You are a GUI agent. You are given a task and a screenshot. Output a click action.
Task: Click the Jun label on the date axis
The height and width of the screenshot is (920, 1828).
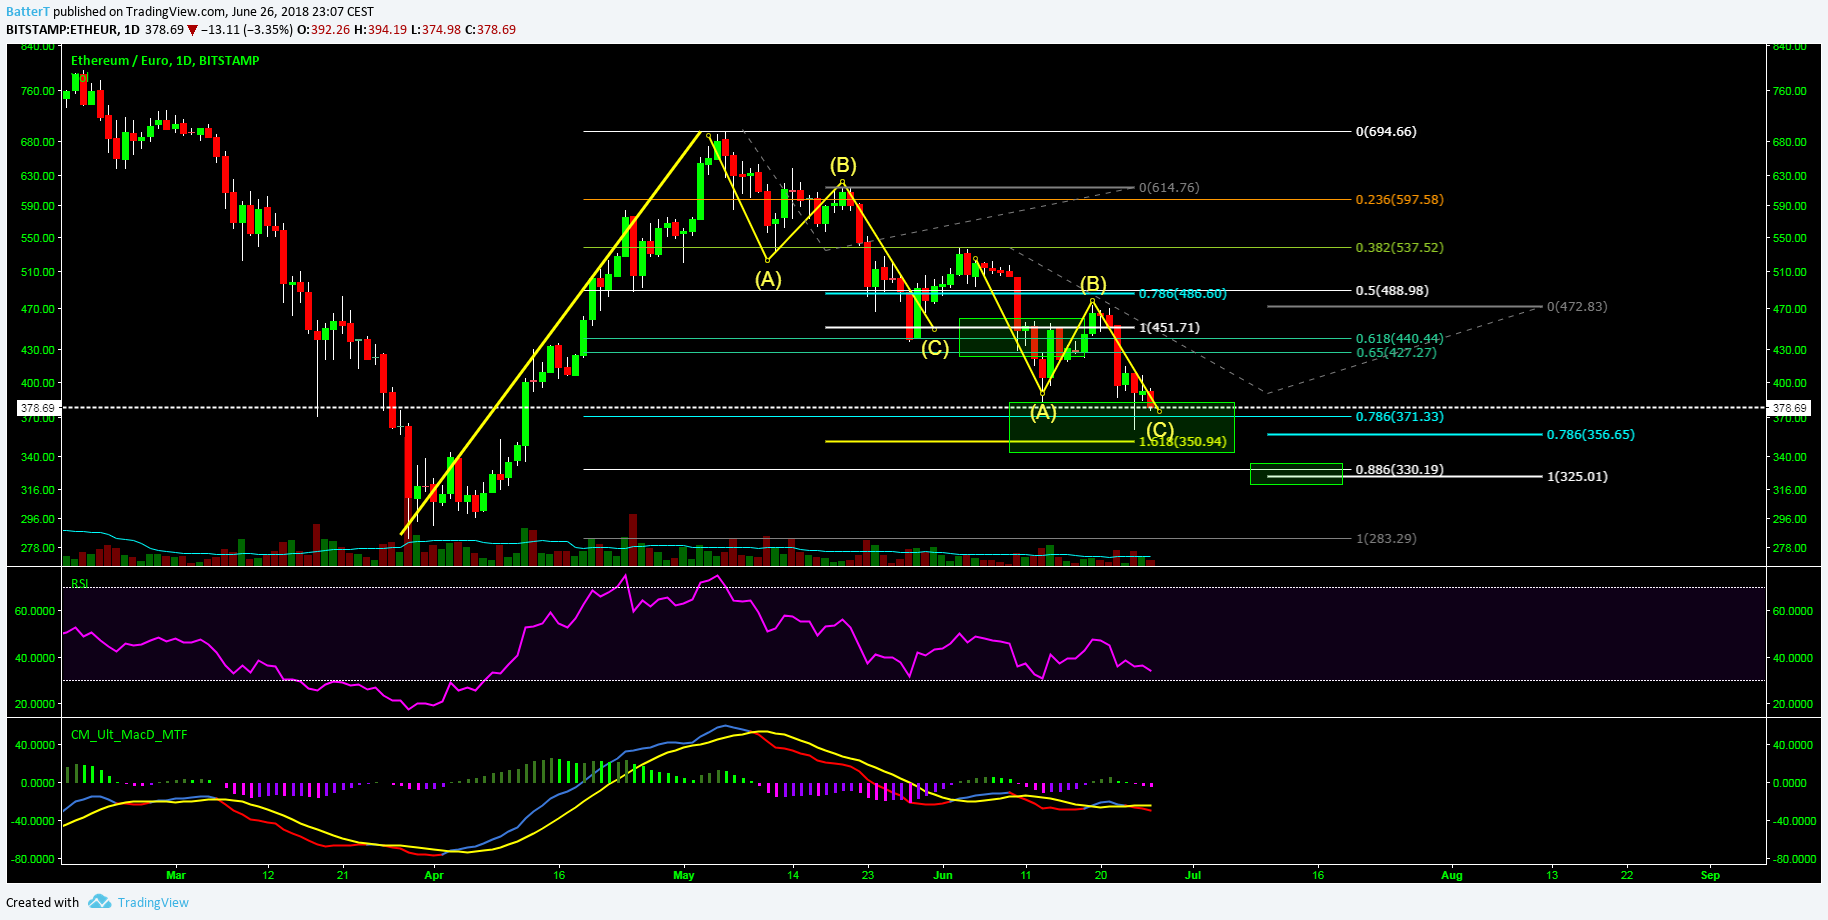click(943, 876)
